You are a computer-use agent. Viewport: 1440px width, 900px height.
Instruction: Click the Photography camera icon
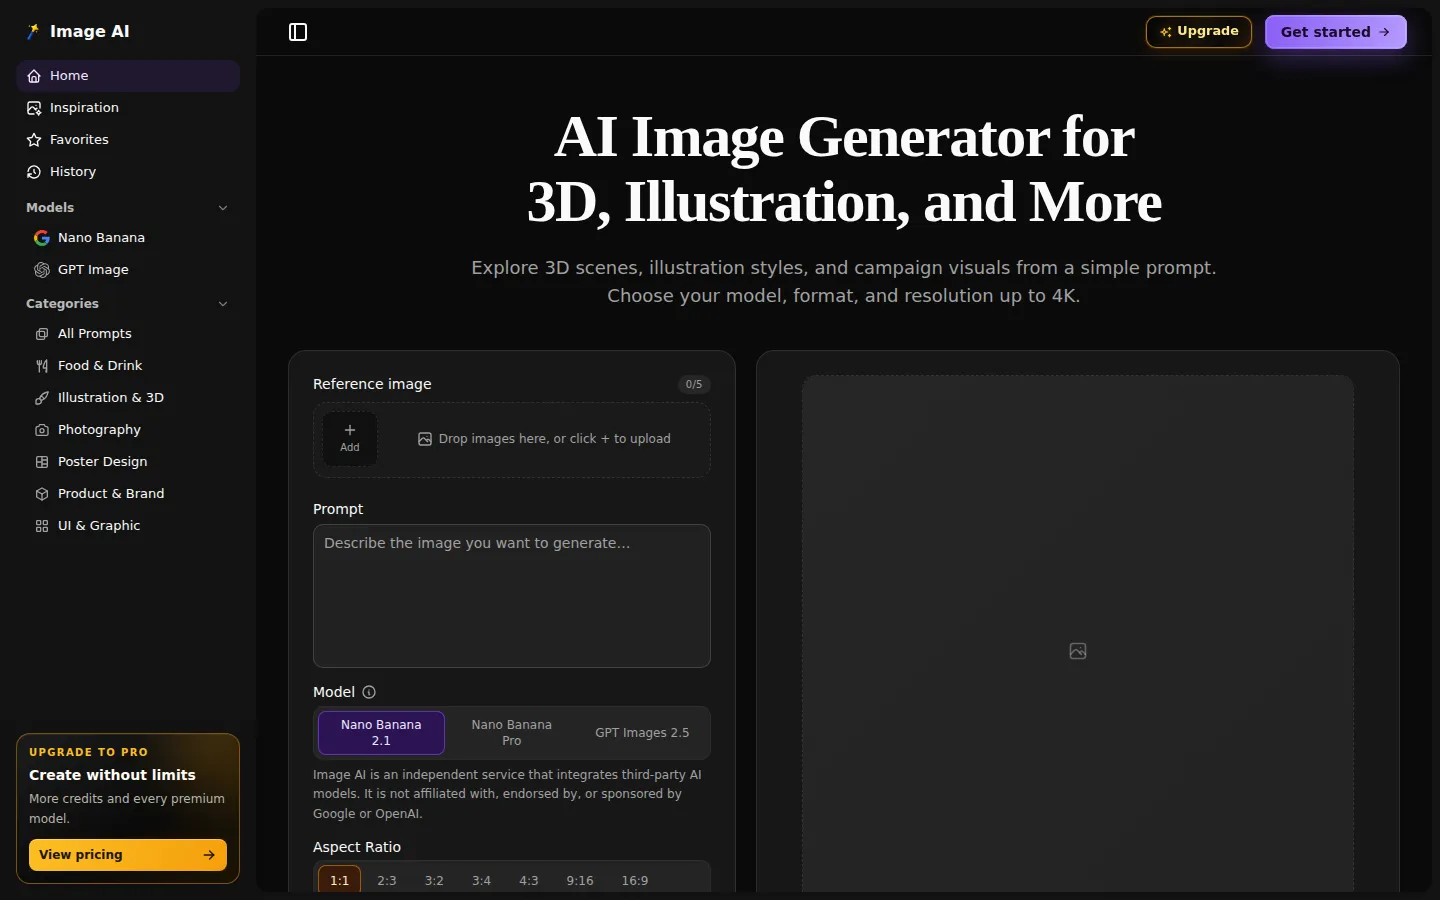(42, 430)
